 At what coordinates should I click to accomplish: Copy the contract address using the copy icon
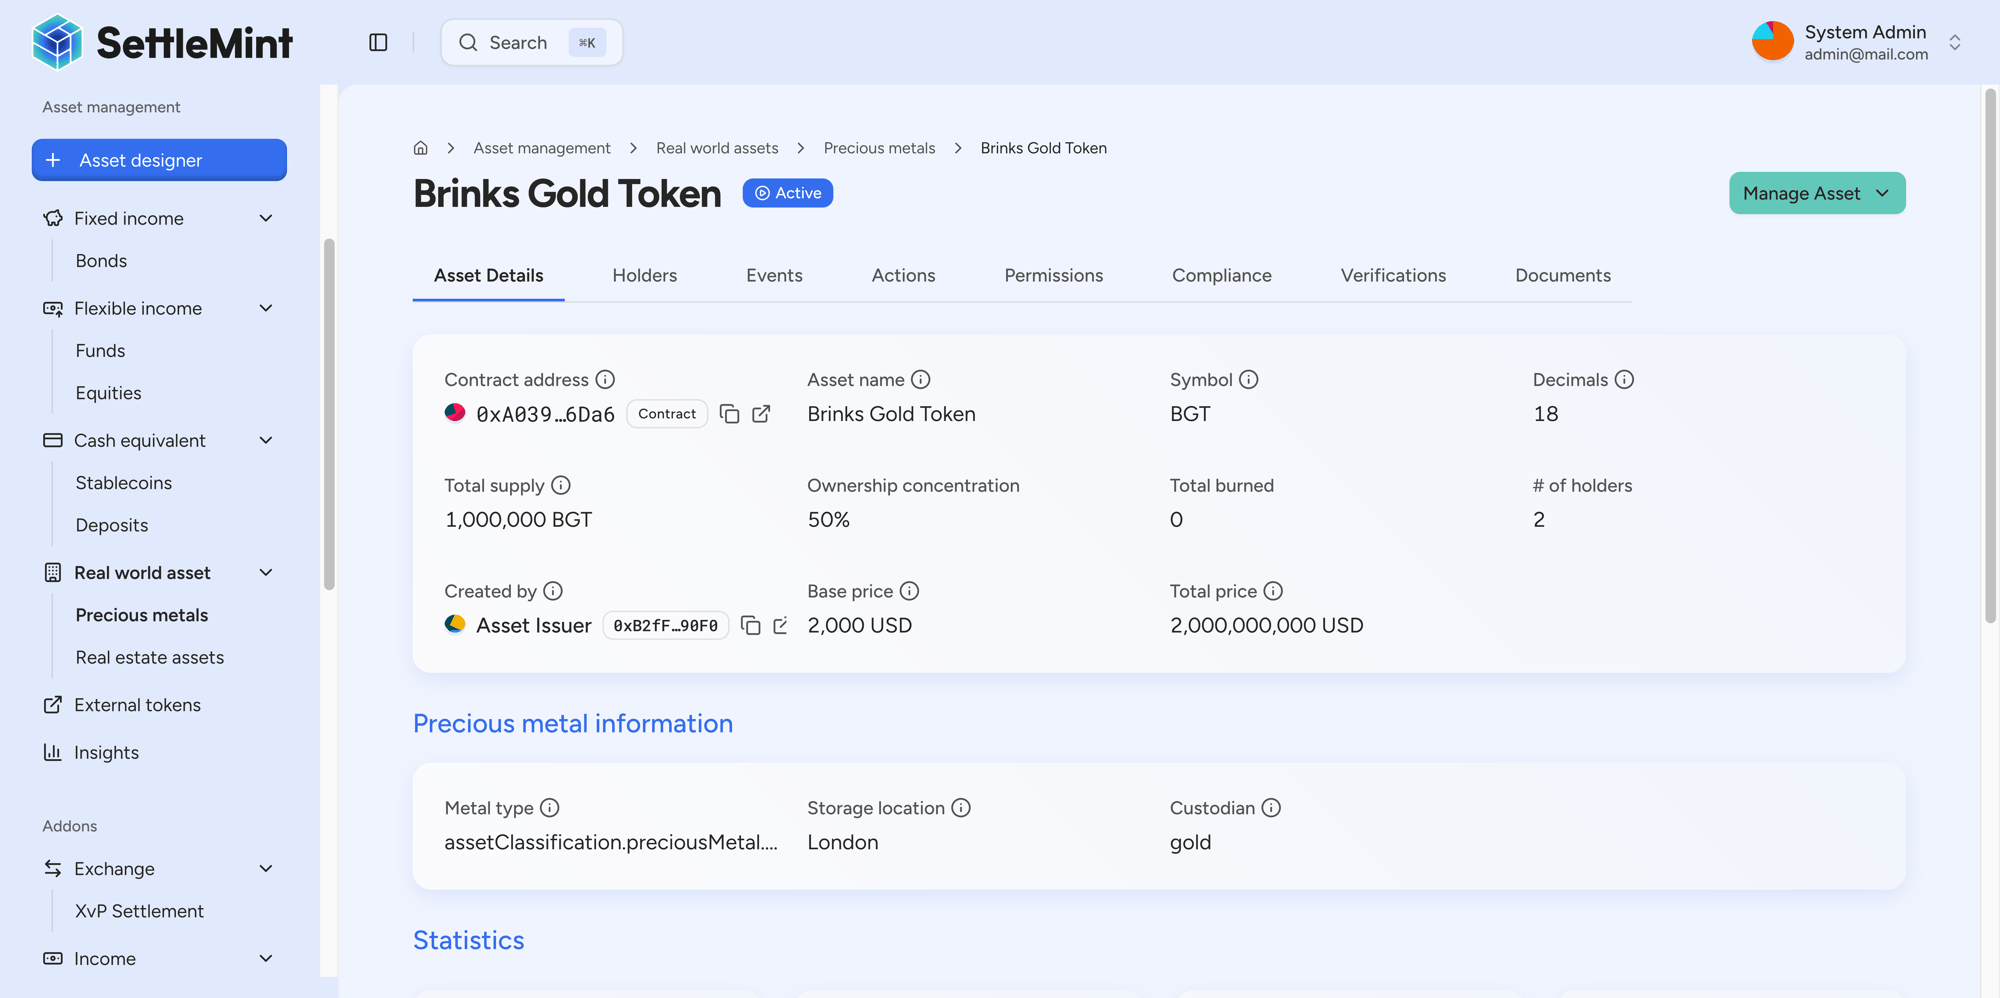[729, 413]
